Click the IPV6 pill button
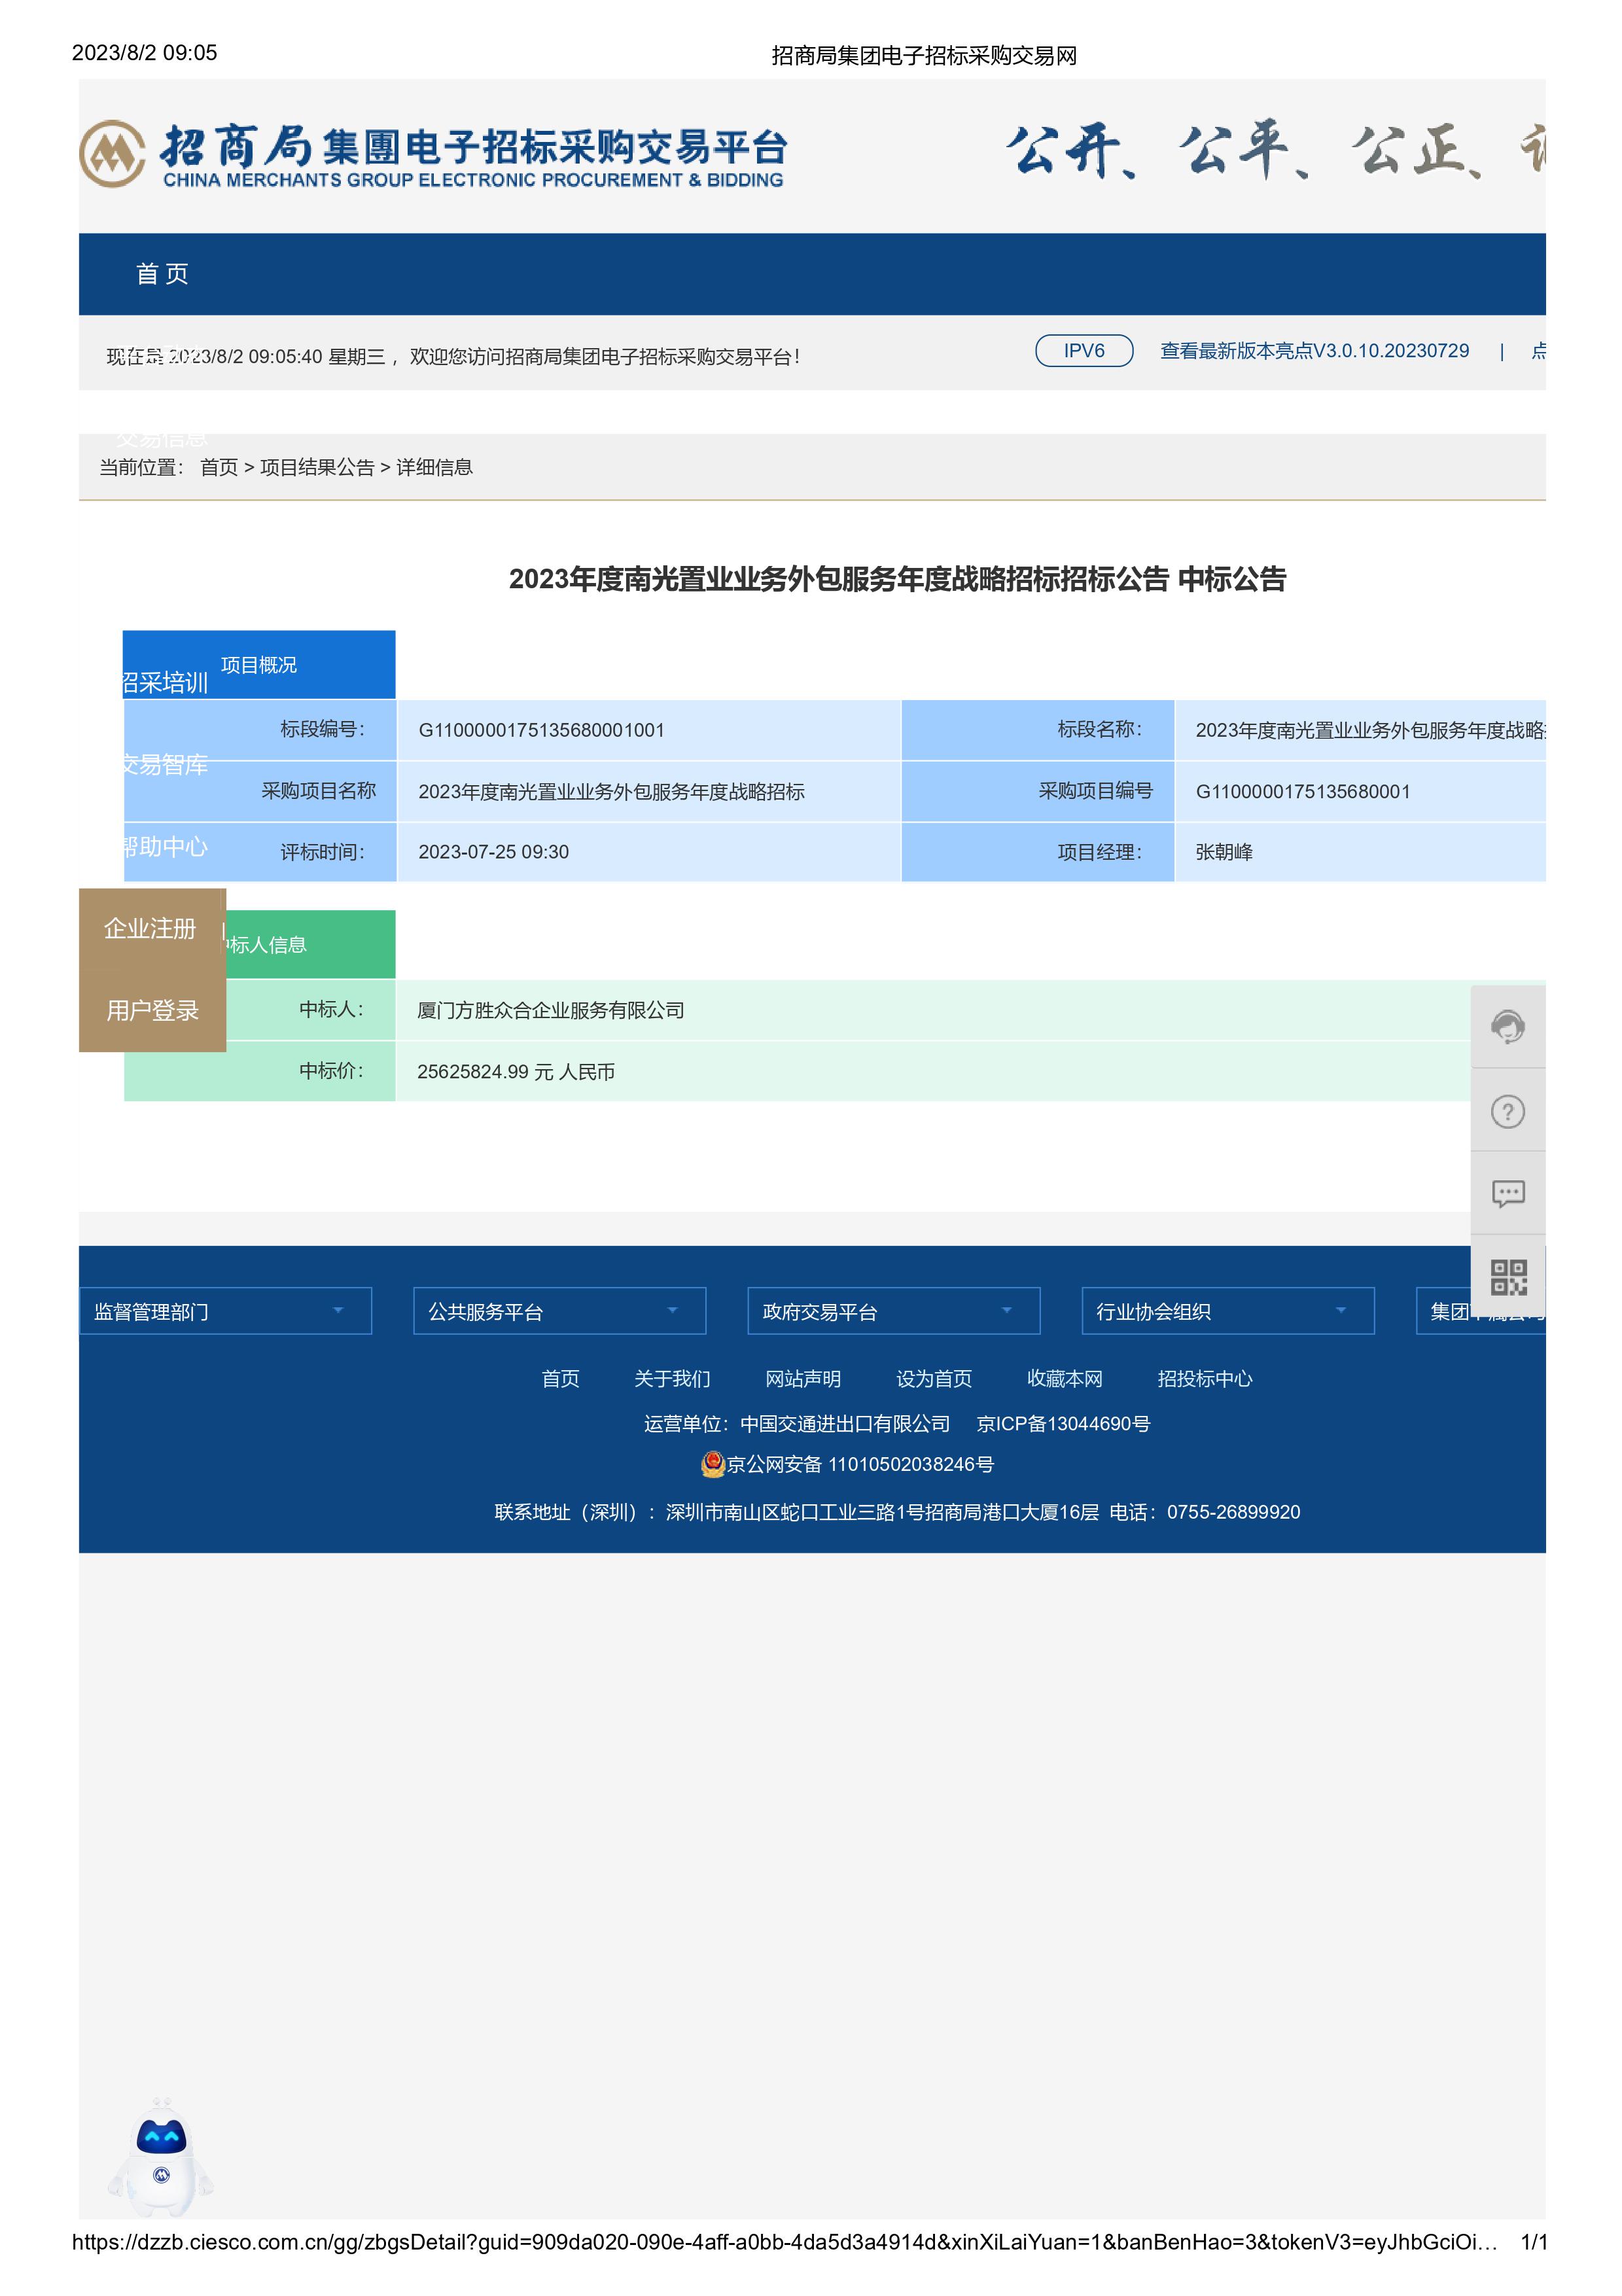The width and height of the screenshot is (1622, 2296). pyautogui.click(x=1084, y=351)
